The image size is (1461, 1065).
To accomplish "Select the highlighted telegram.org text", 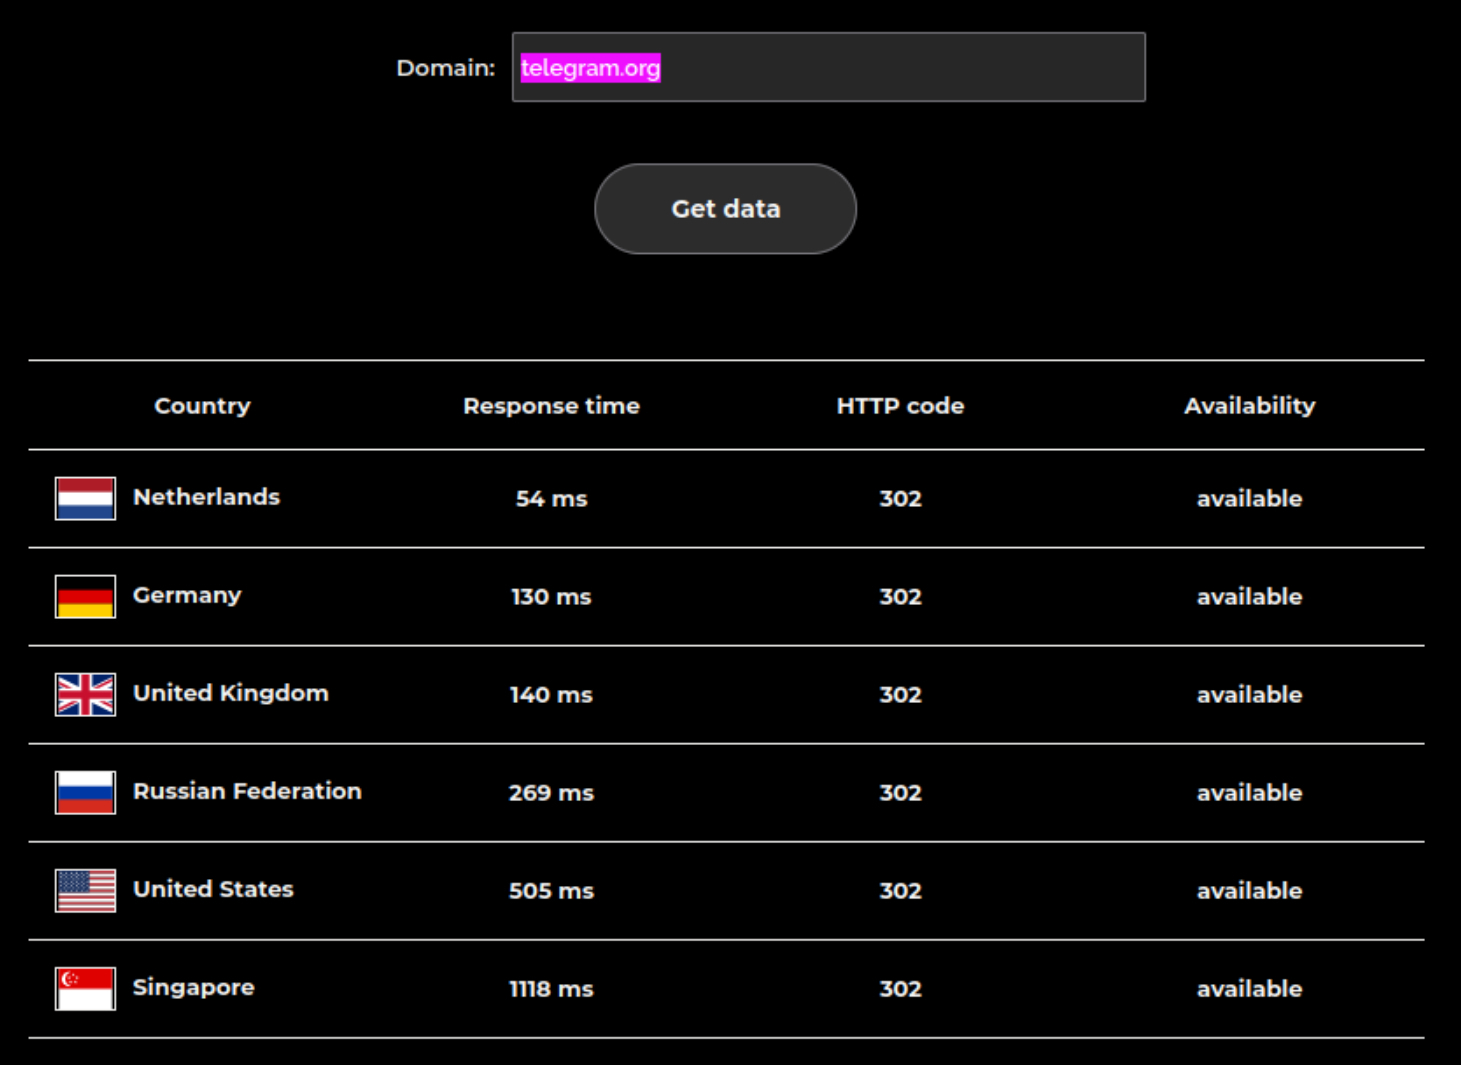I will coord(590,68).
